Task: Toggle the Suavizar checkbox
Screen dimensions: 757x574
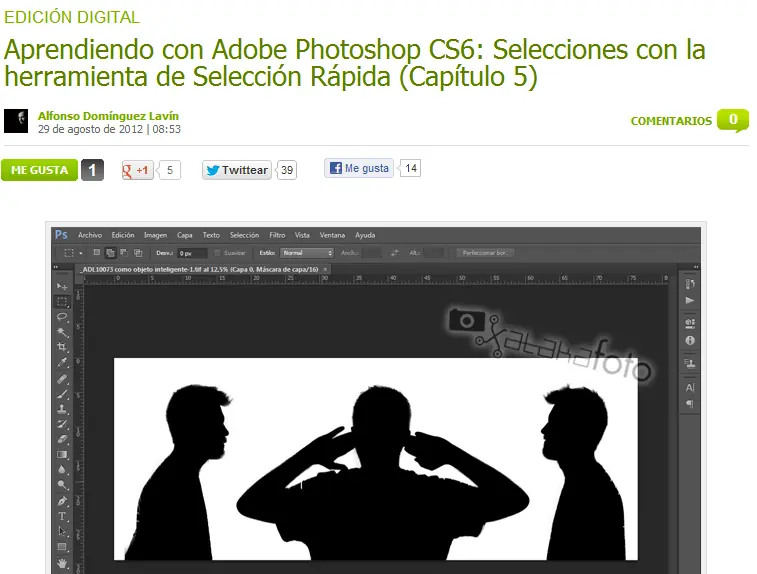Action: pyautogui.click(x=217, y=253)
